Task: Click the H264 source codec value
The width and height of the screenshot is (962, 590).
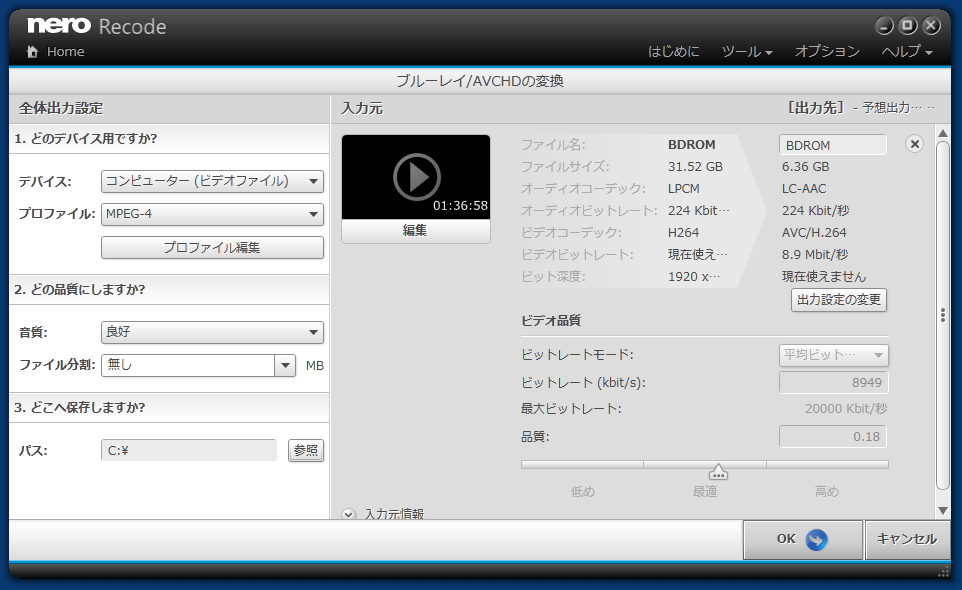Action: (683, 233)
